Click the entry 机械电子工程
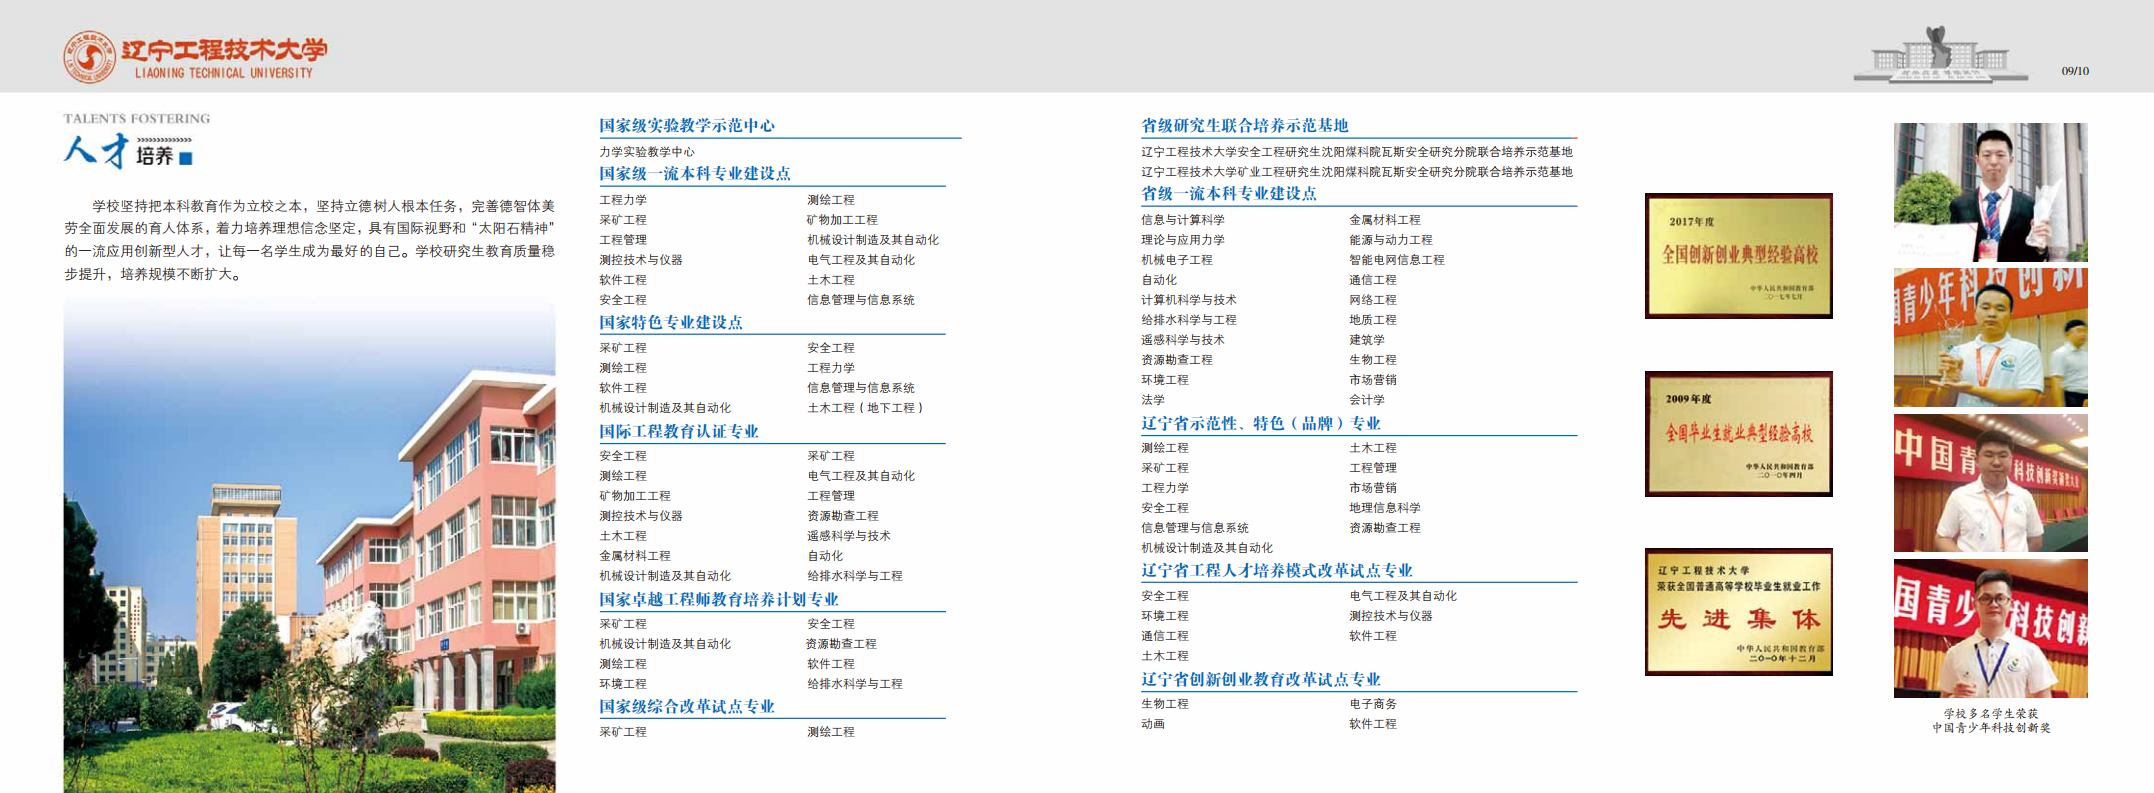 1177,260
